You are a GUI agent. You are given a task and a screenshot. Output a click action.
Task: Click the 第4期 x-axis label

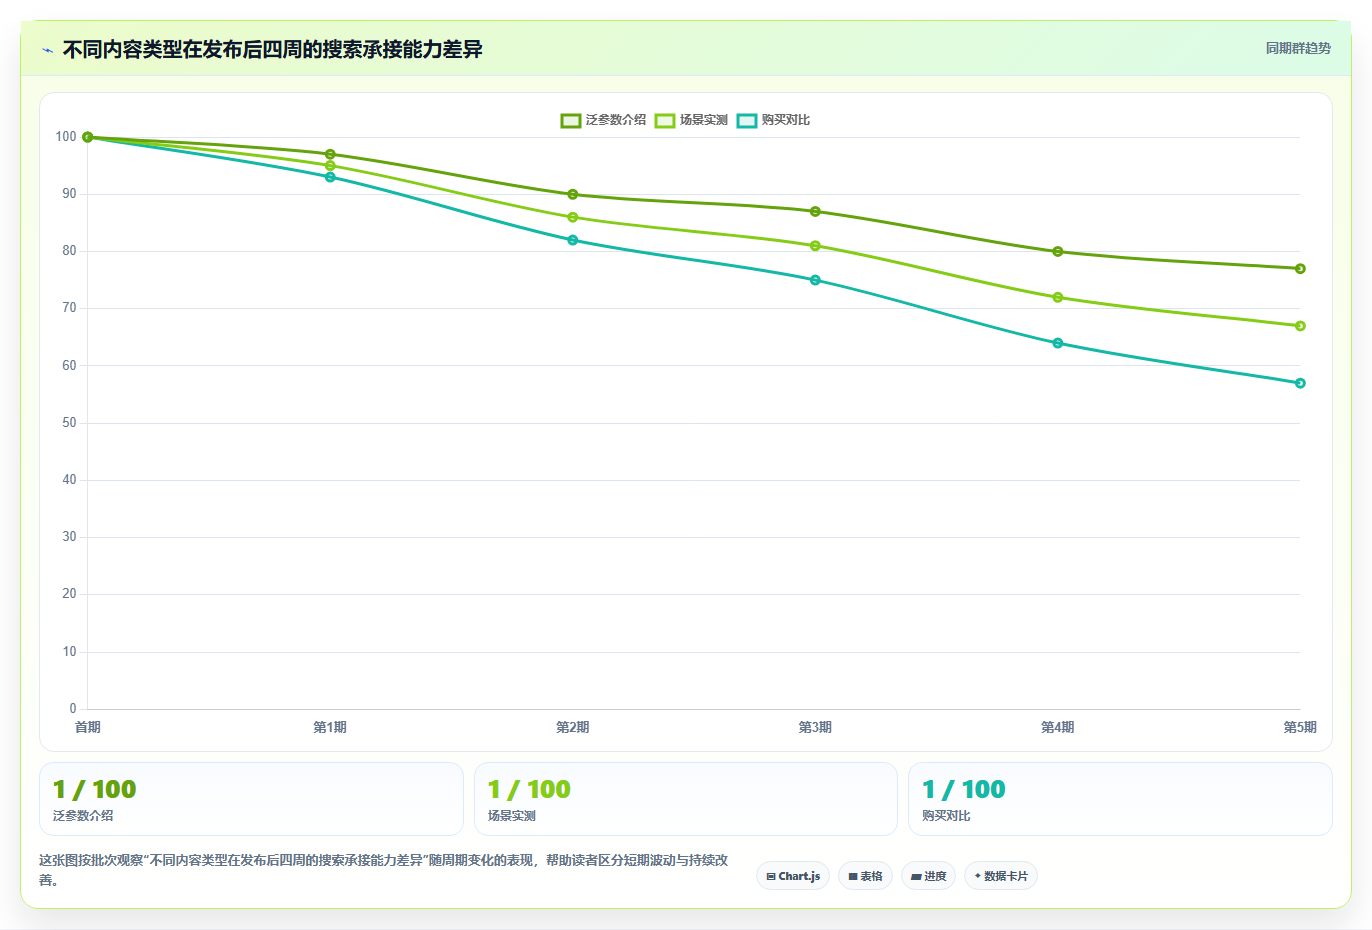1058,727
